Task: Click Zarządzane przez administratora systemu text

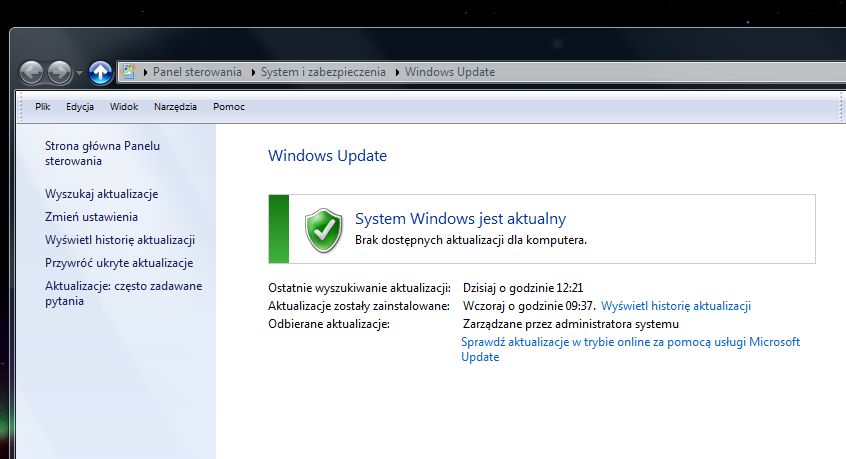Action: (x=571, y=324)
